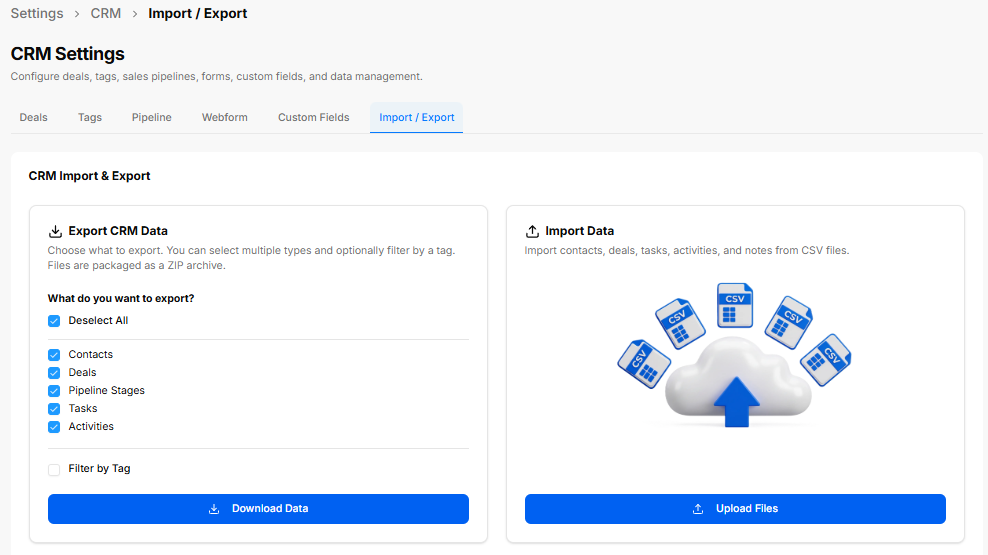Click the CRM Settings page title
The image size is (988, 555).
click(67, 54)
